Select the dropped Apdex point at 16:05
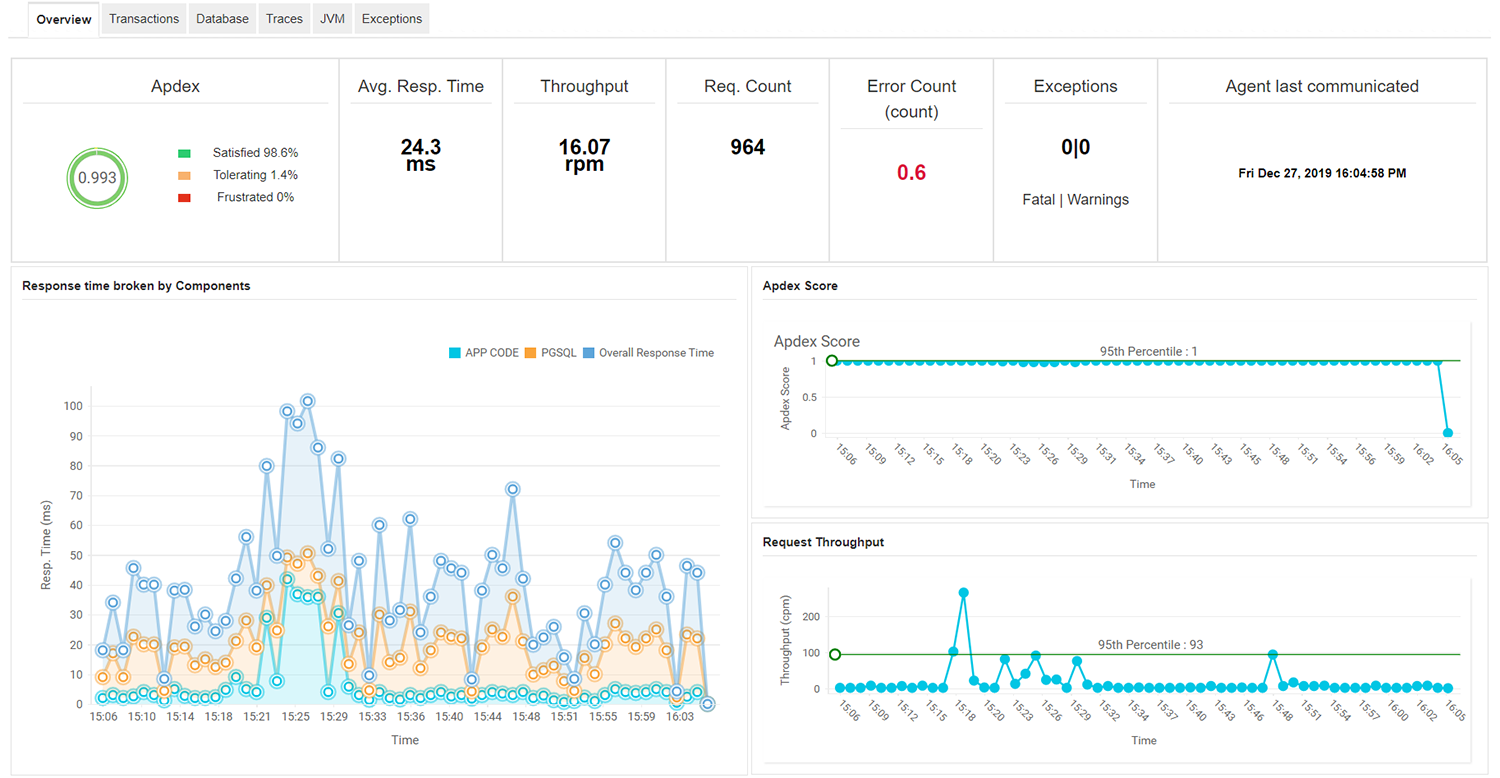Image resolution: width=1500 pixels, height=778 pixels. (x=1448, y=433)
